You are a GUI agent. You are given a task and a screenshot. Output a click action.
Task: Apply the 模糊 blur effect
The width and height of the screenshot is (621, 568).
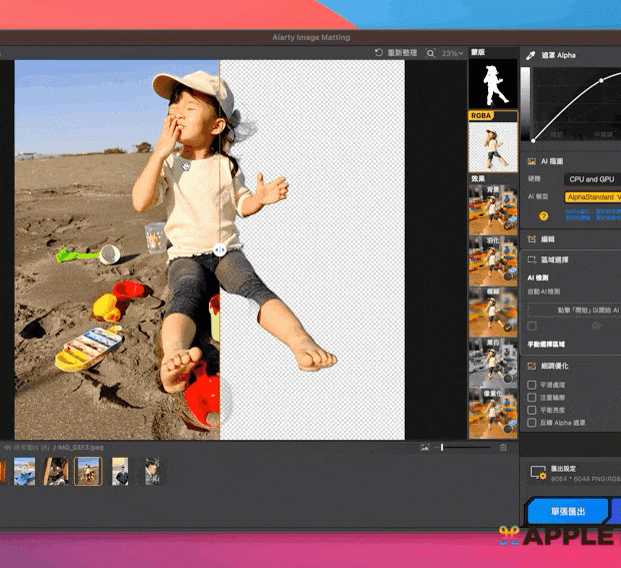492,313
